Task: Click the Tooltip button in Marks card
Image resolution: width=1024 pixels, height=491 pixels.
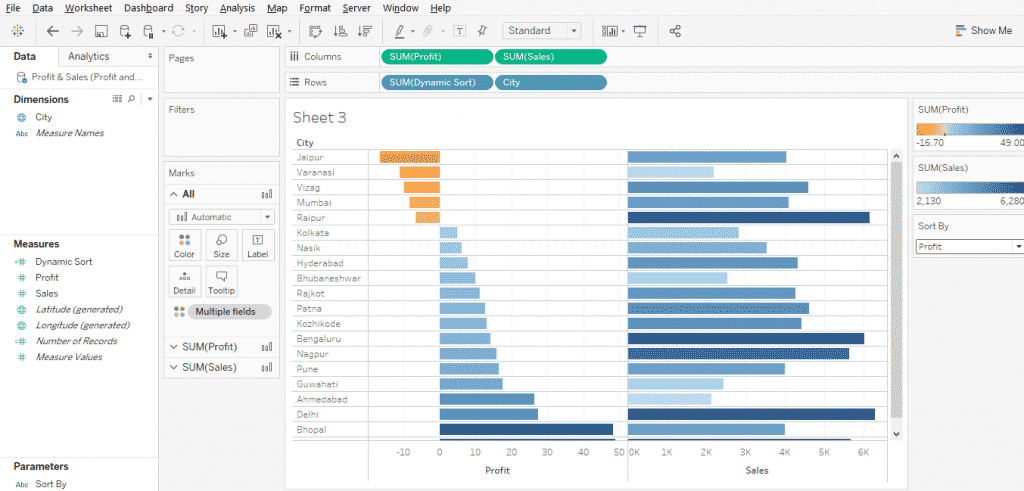Action: click(x=222, y=282)
